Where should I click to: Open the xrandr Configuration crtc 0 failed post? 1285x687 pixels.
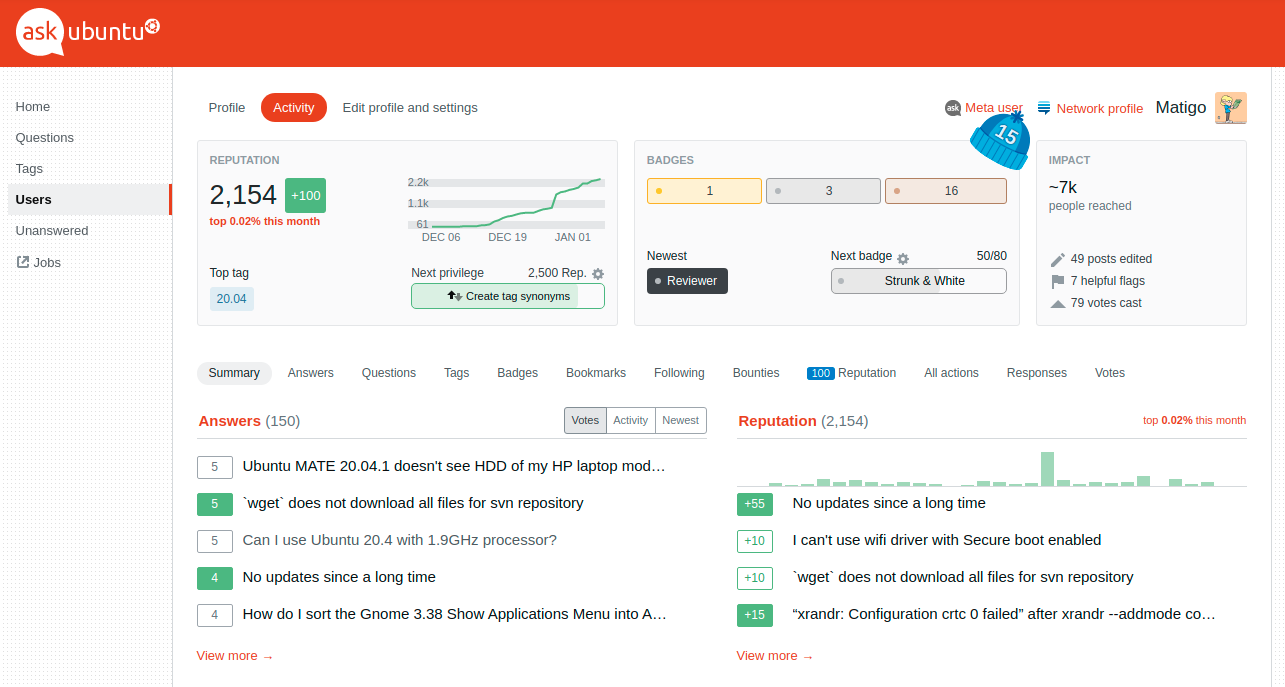point(1005,614)
